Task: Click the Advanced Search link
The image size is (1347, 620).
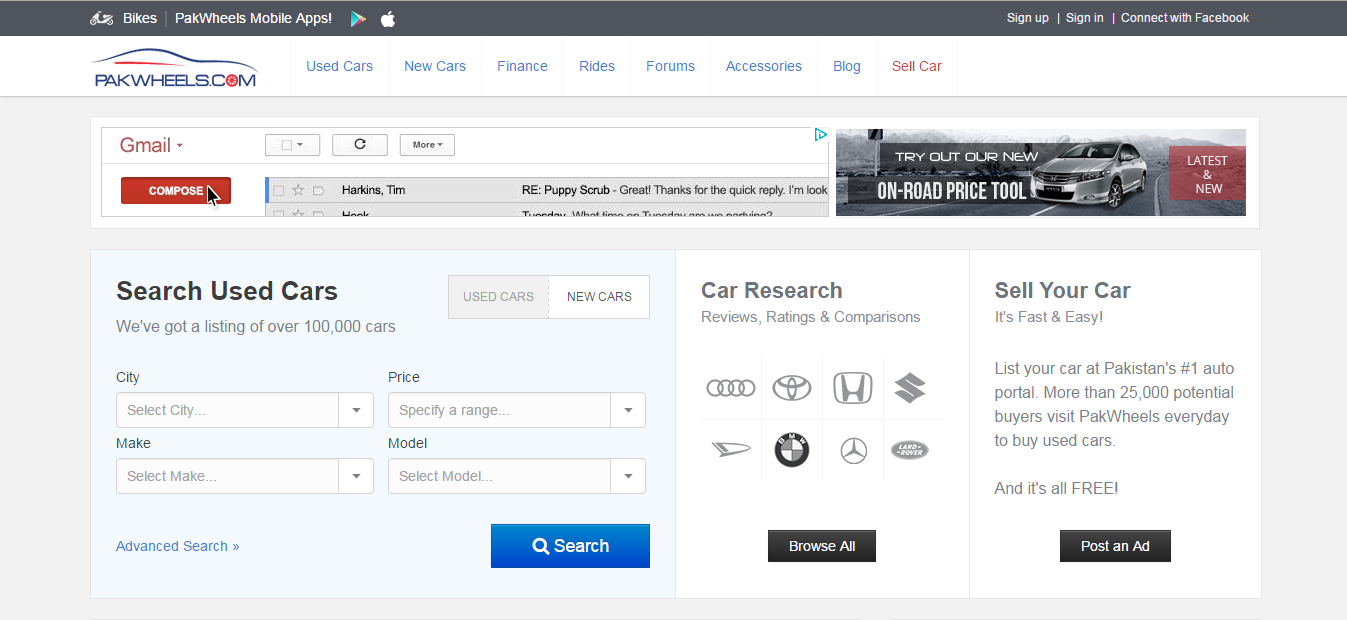Action: coord(177,546)
